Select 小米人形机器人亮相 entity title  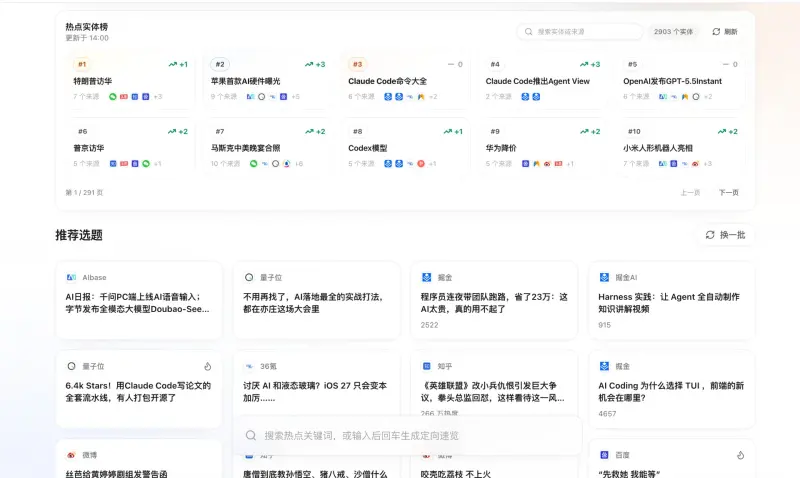point(658,148)
